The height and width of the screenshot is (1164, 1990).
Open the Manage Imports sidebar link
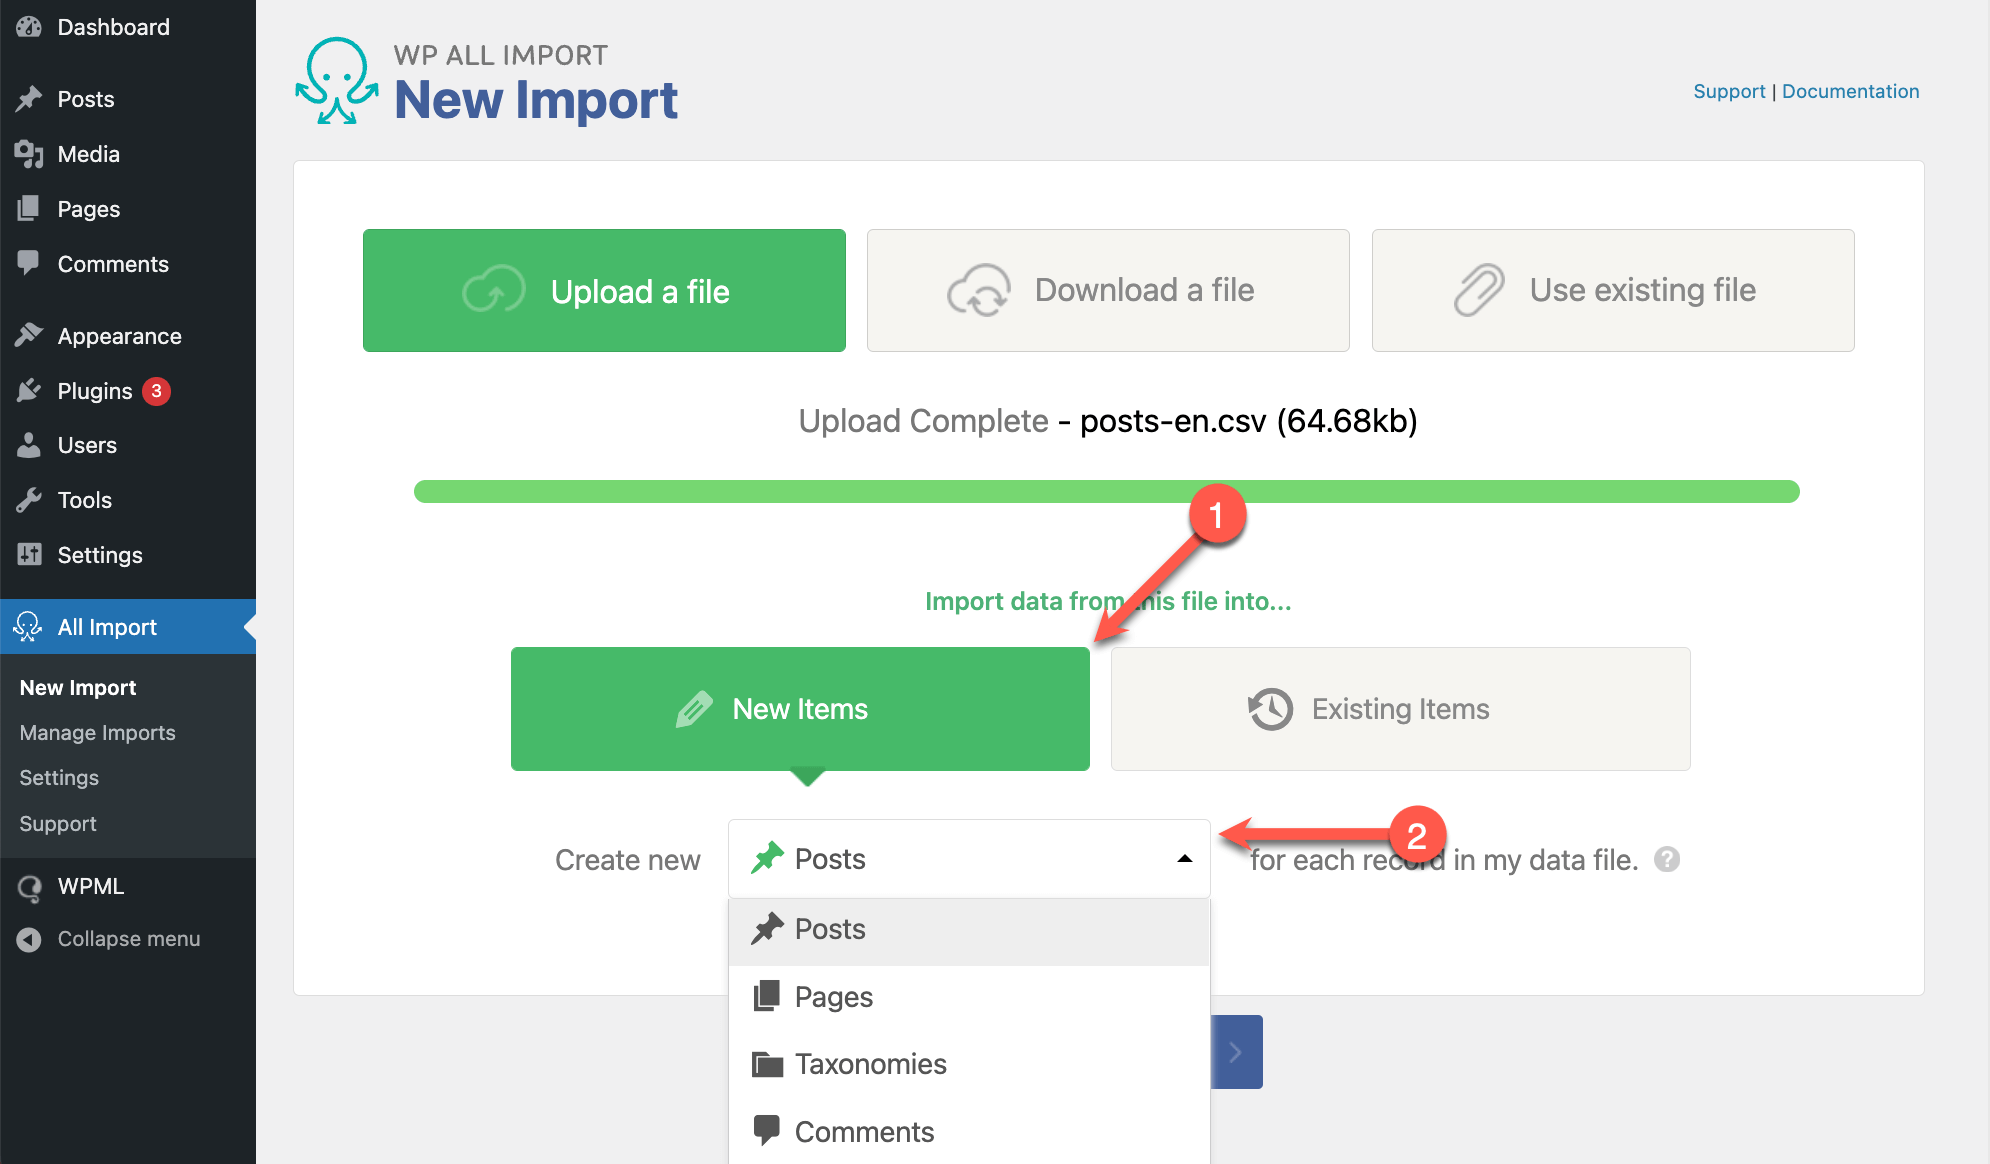(98, 732)
